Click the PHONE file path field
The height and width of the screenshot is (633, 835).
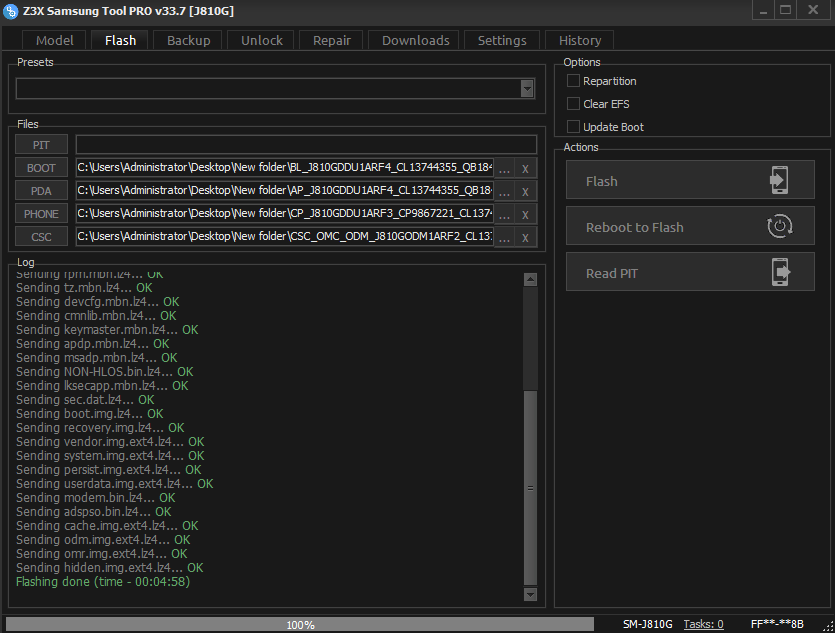[x=285, y=213]
